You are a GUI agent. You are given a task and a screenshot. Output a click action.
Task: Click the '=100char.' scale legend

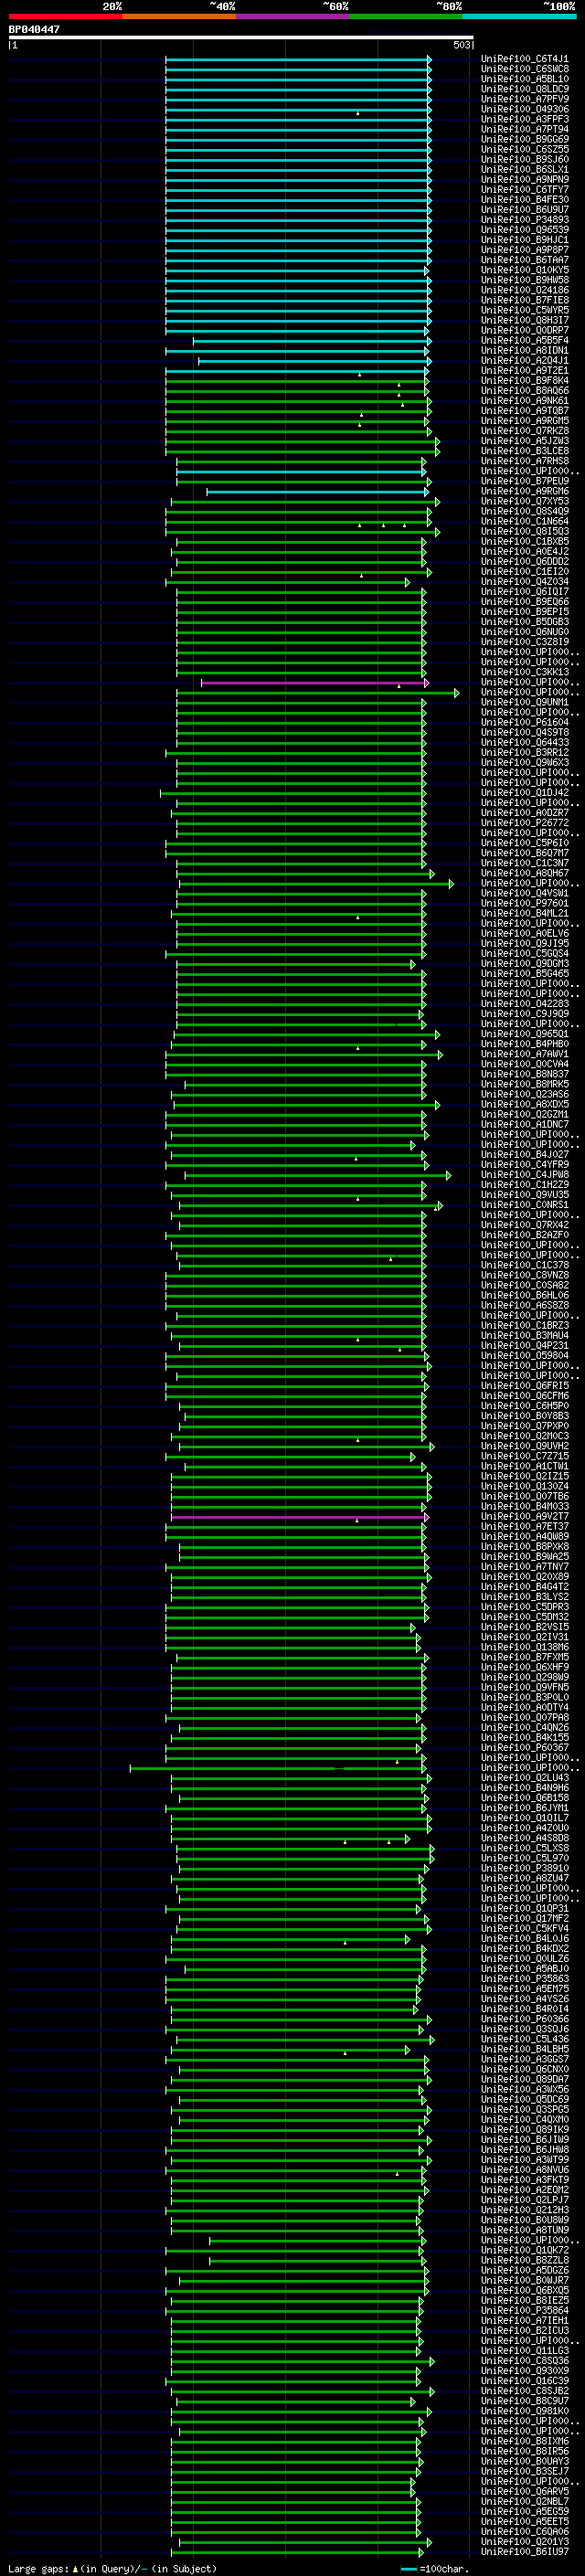click(443, 2569)
